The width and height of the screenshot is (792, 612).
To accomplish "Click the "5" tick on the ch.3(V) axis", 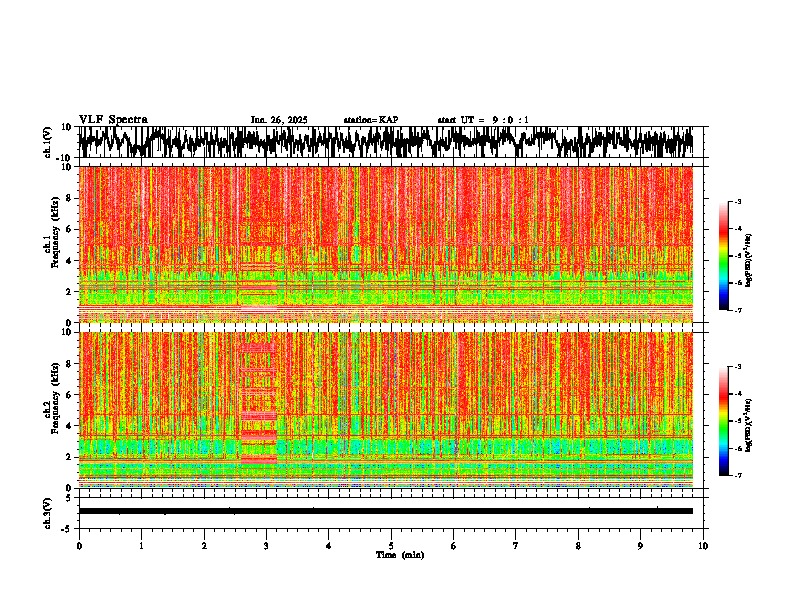I will (69, 498).
